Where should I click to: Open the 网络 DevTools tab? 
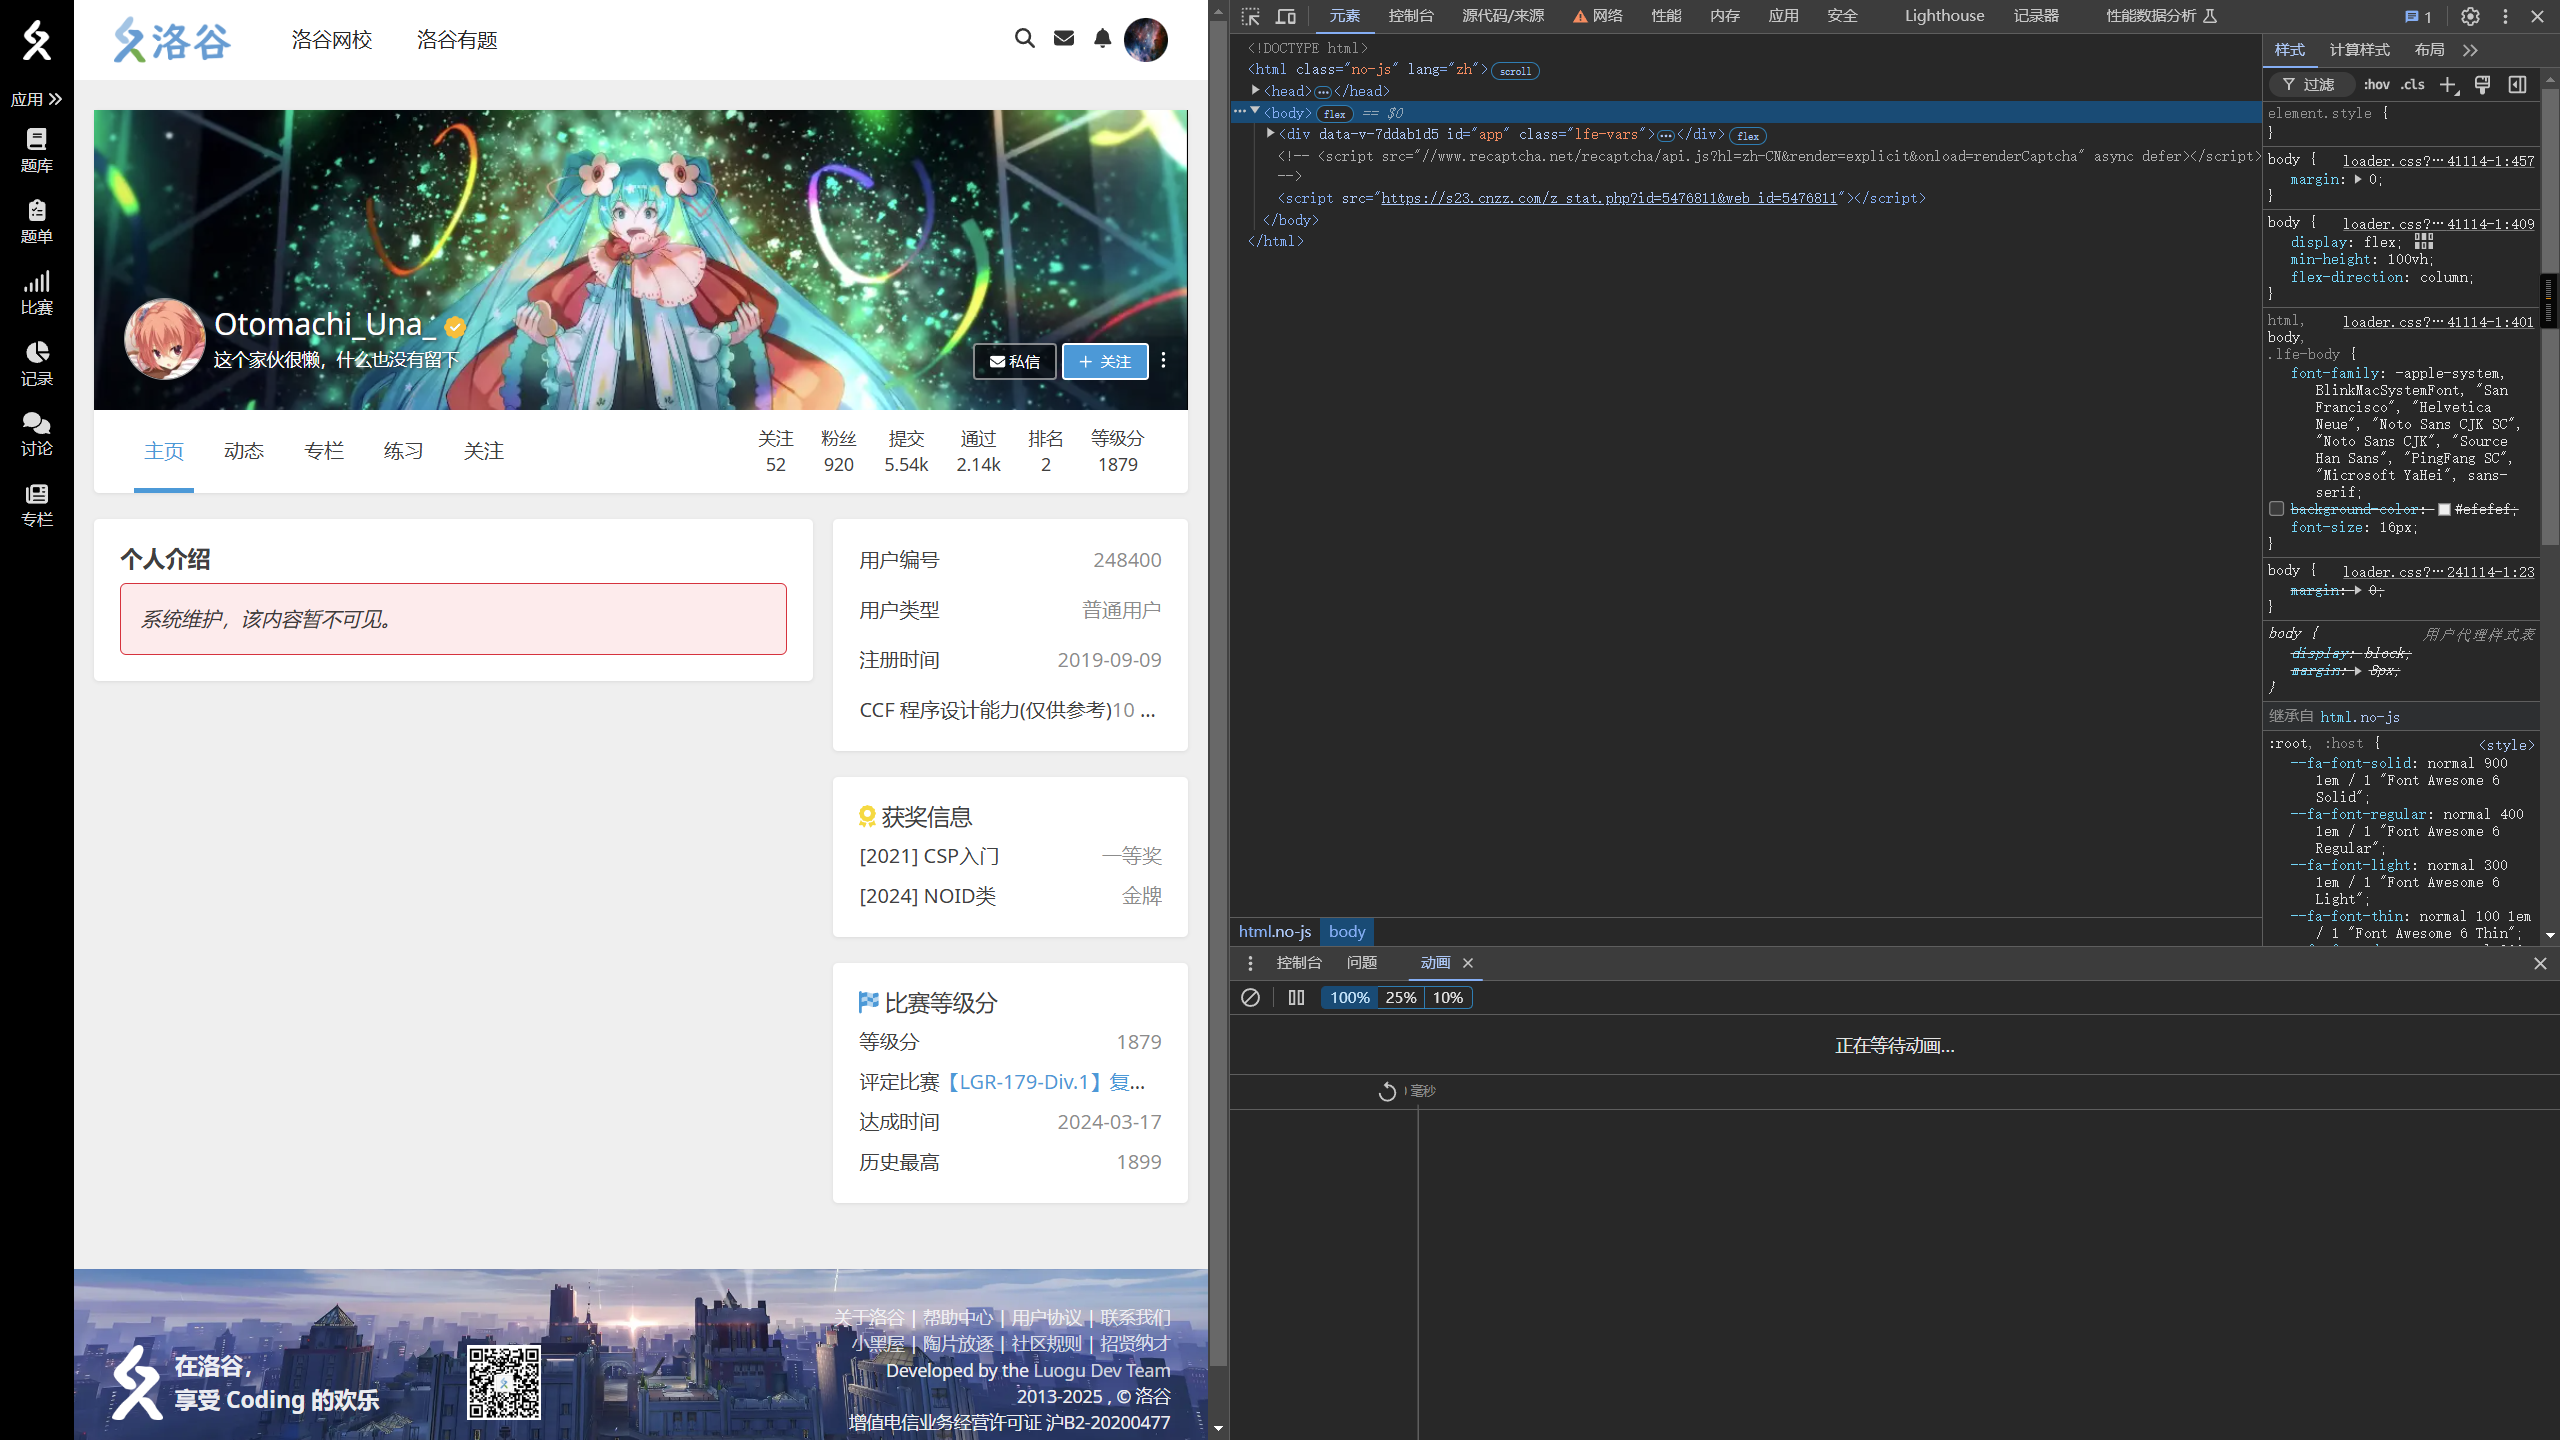(1598, 16)
